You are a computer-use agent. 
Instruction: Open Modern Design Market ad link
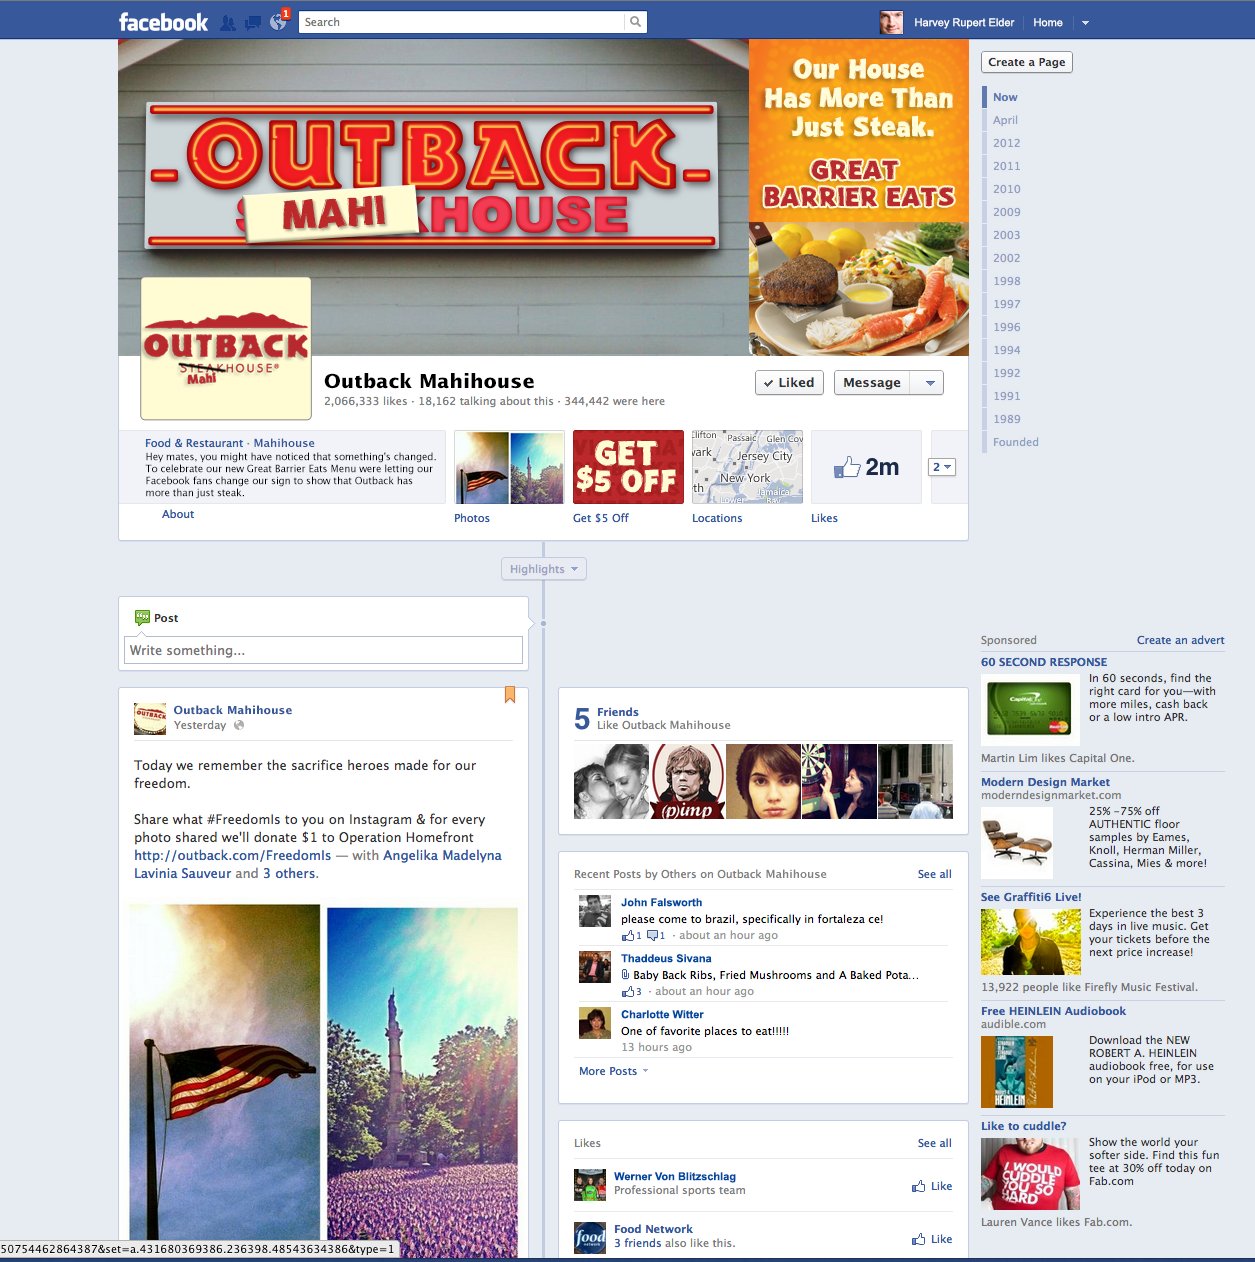(x=1045, y=782)
